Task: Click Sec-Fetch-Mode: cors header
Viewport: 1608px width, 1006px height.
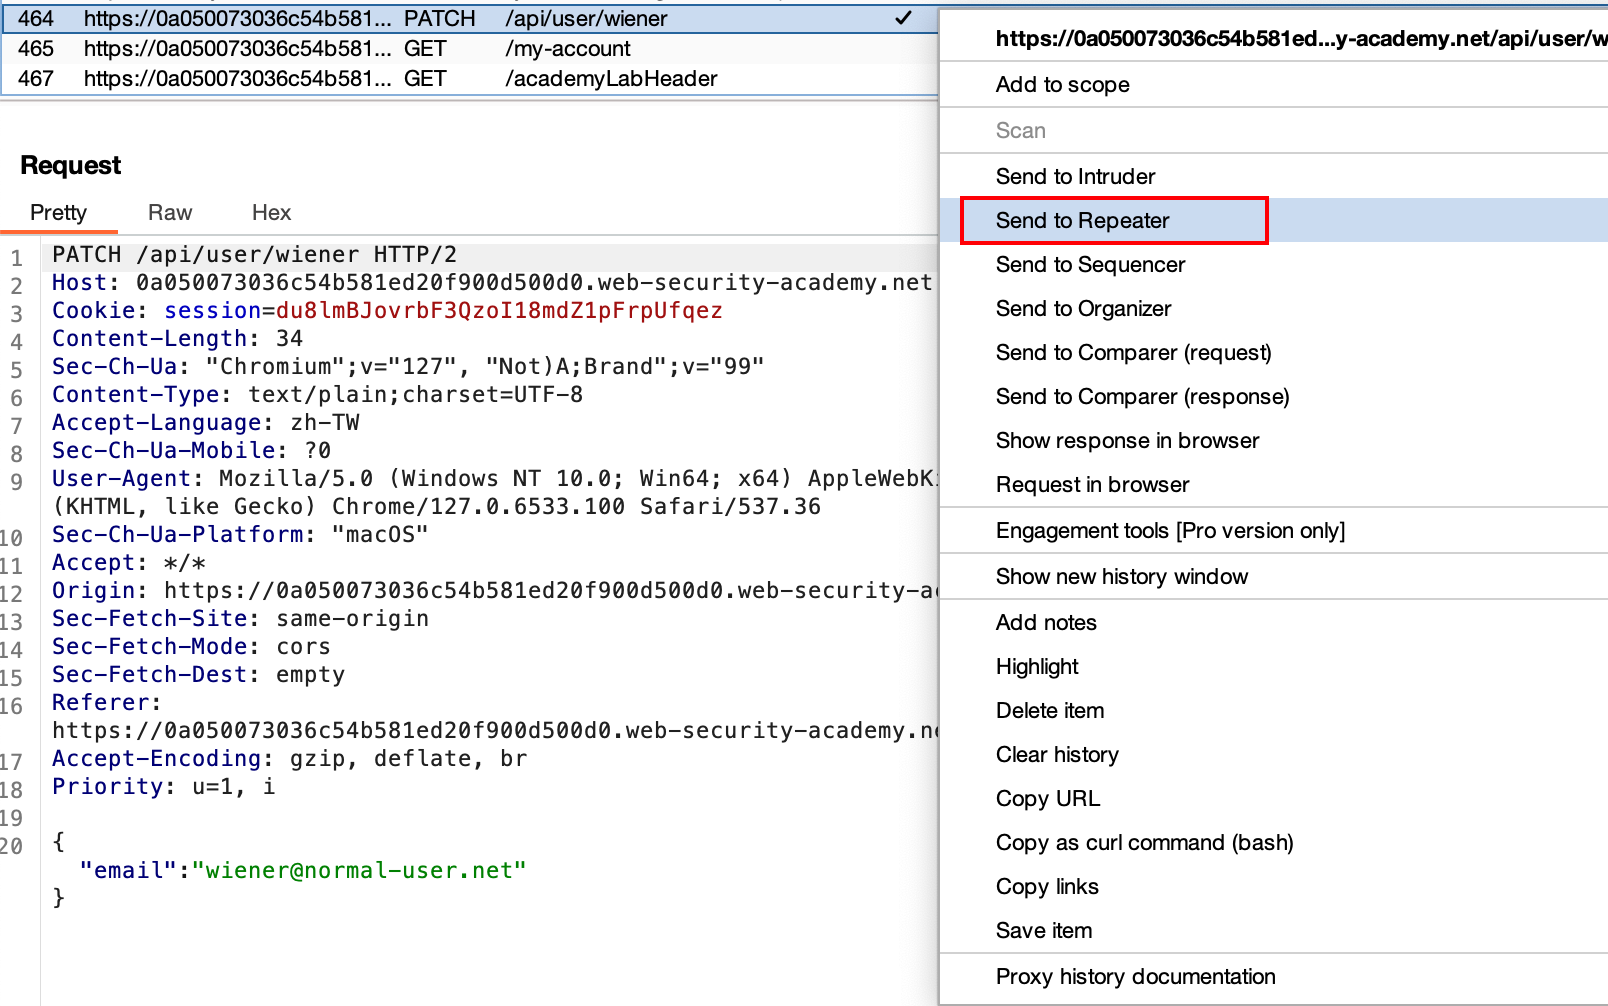Action: point(192,646)
